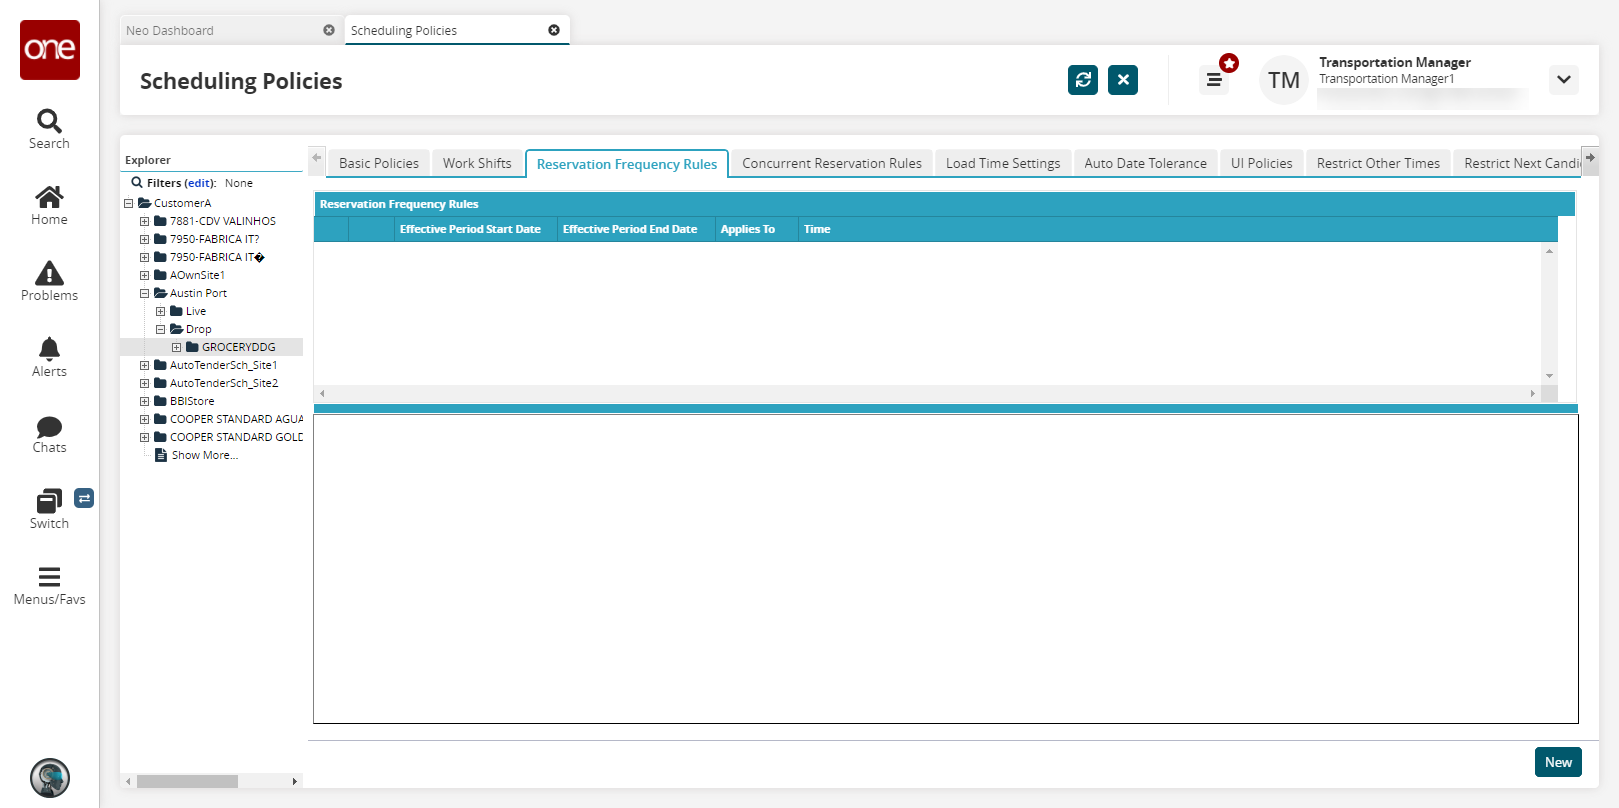Click the Show More document icon
The width and height of the screenshot is (1619, 808).
[160, 455]
